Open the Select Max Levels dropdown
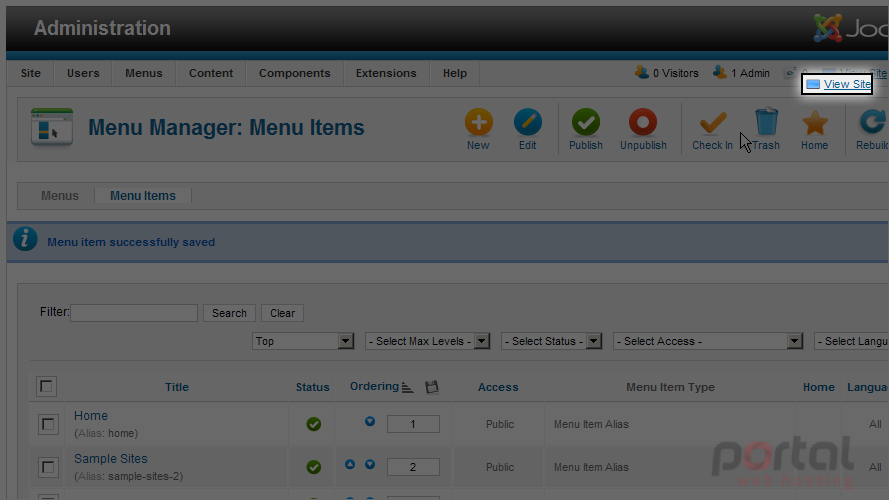The image size is (889, 500). pyautogui.click(x=427, y=341)
